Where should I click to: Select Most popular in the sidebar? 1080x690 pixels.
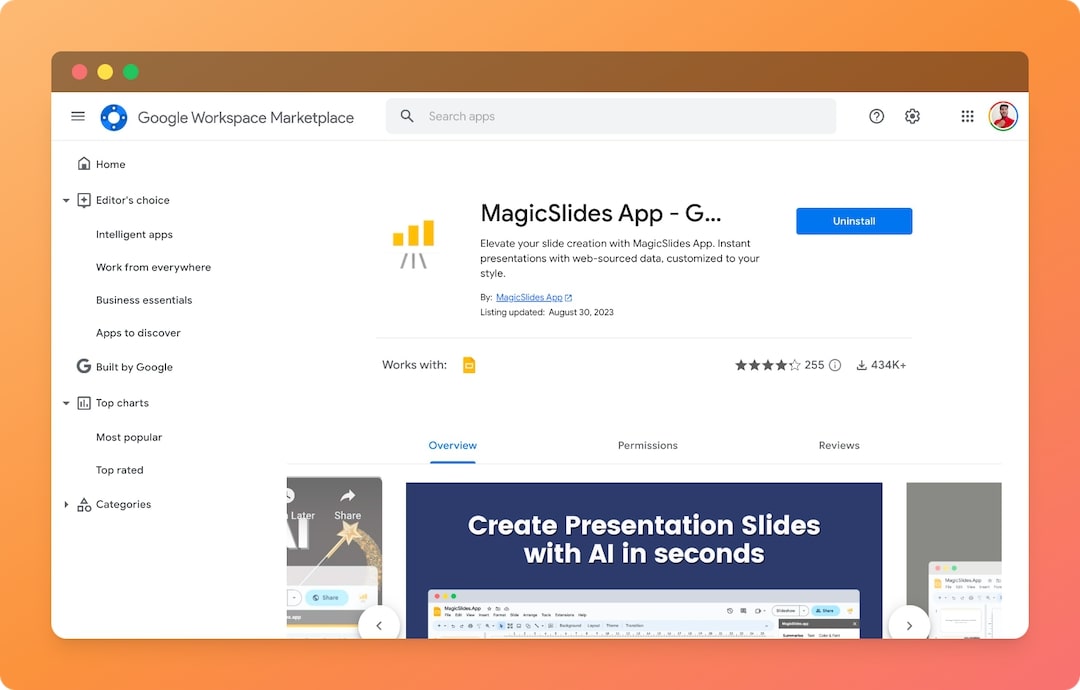point(129,438)
